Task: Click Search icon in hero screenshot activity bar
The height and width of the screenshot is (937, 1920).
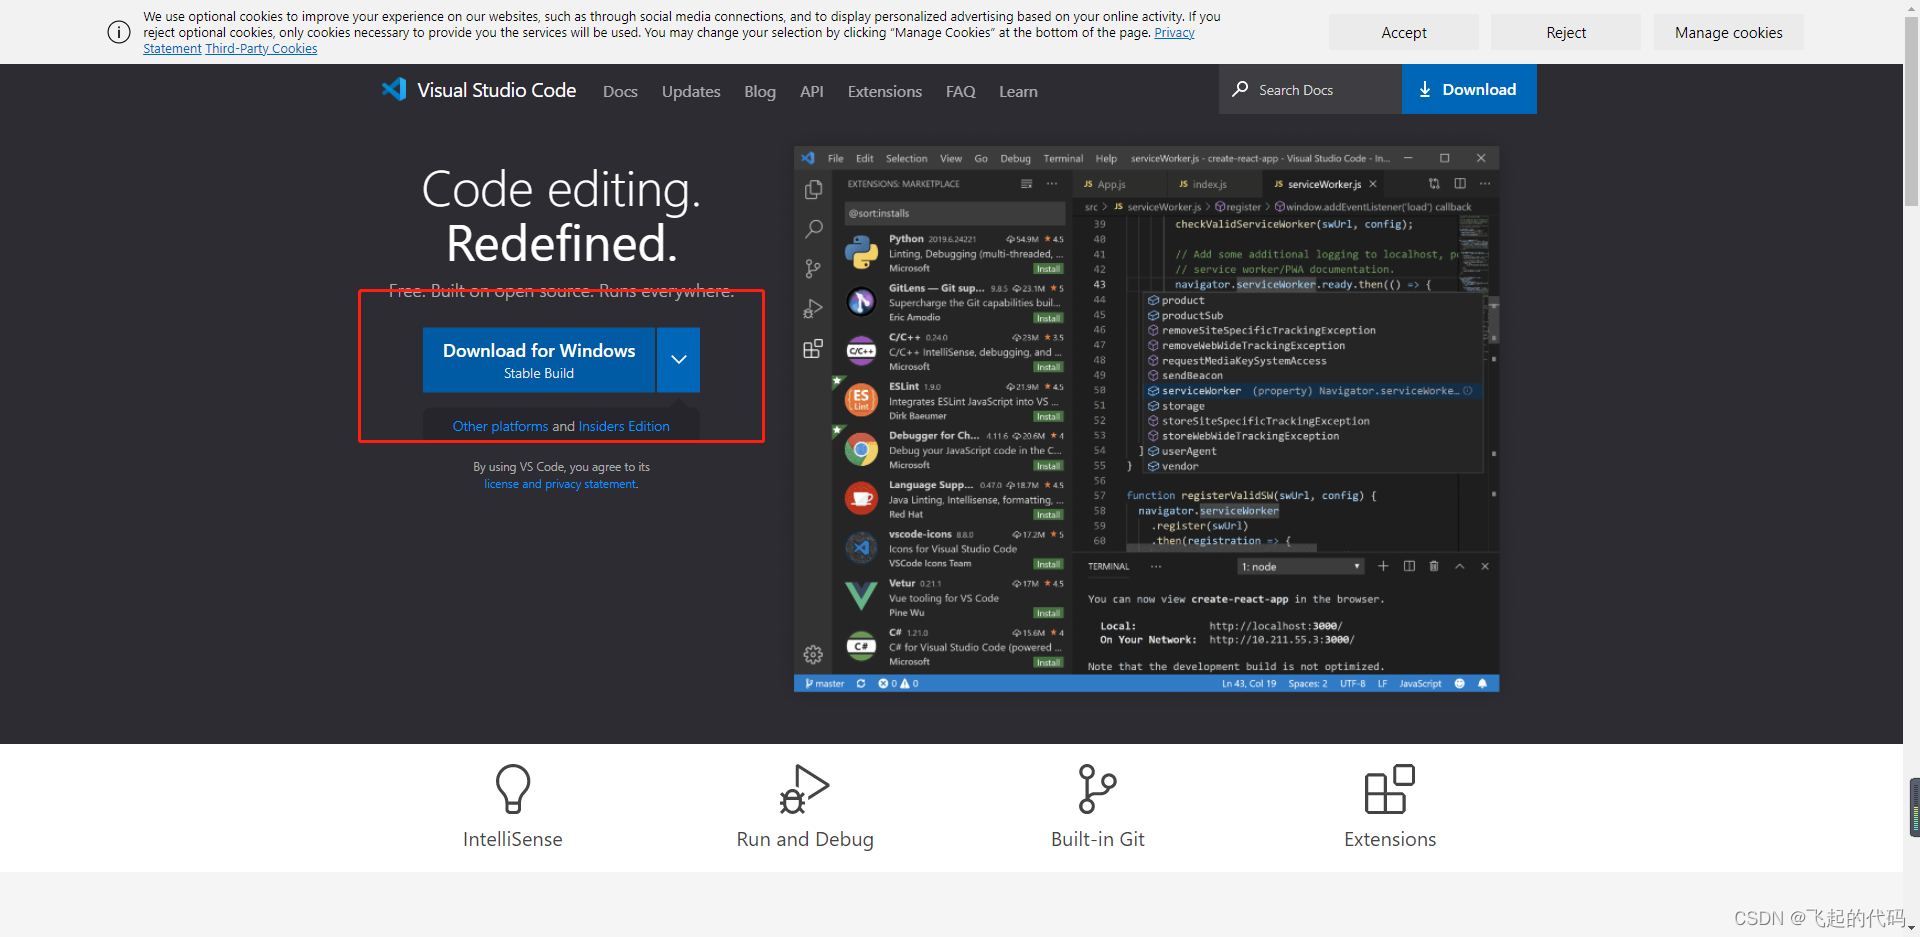Action: pos(814,229)
